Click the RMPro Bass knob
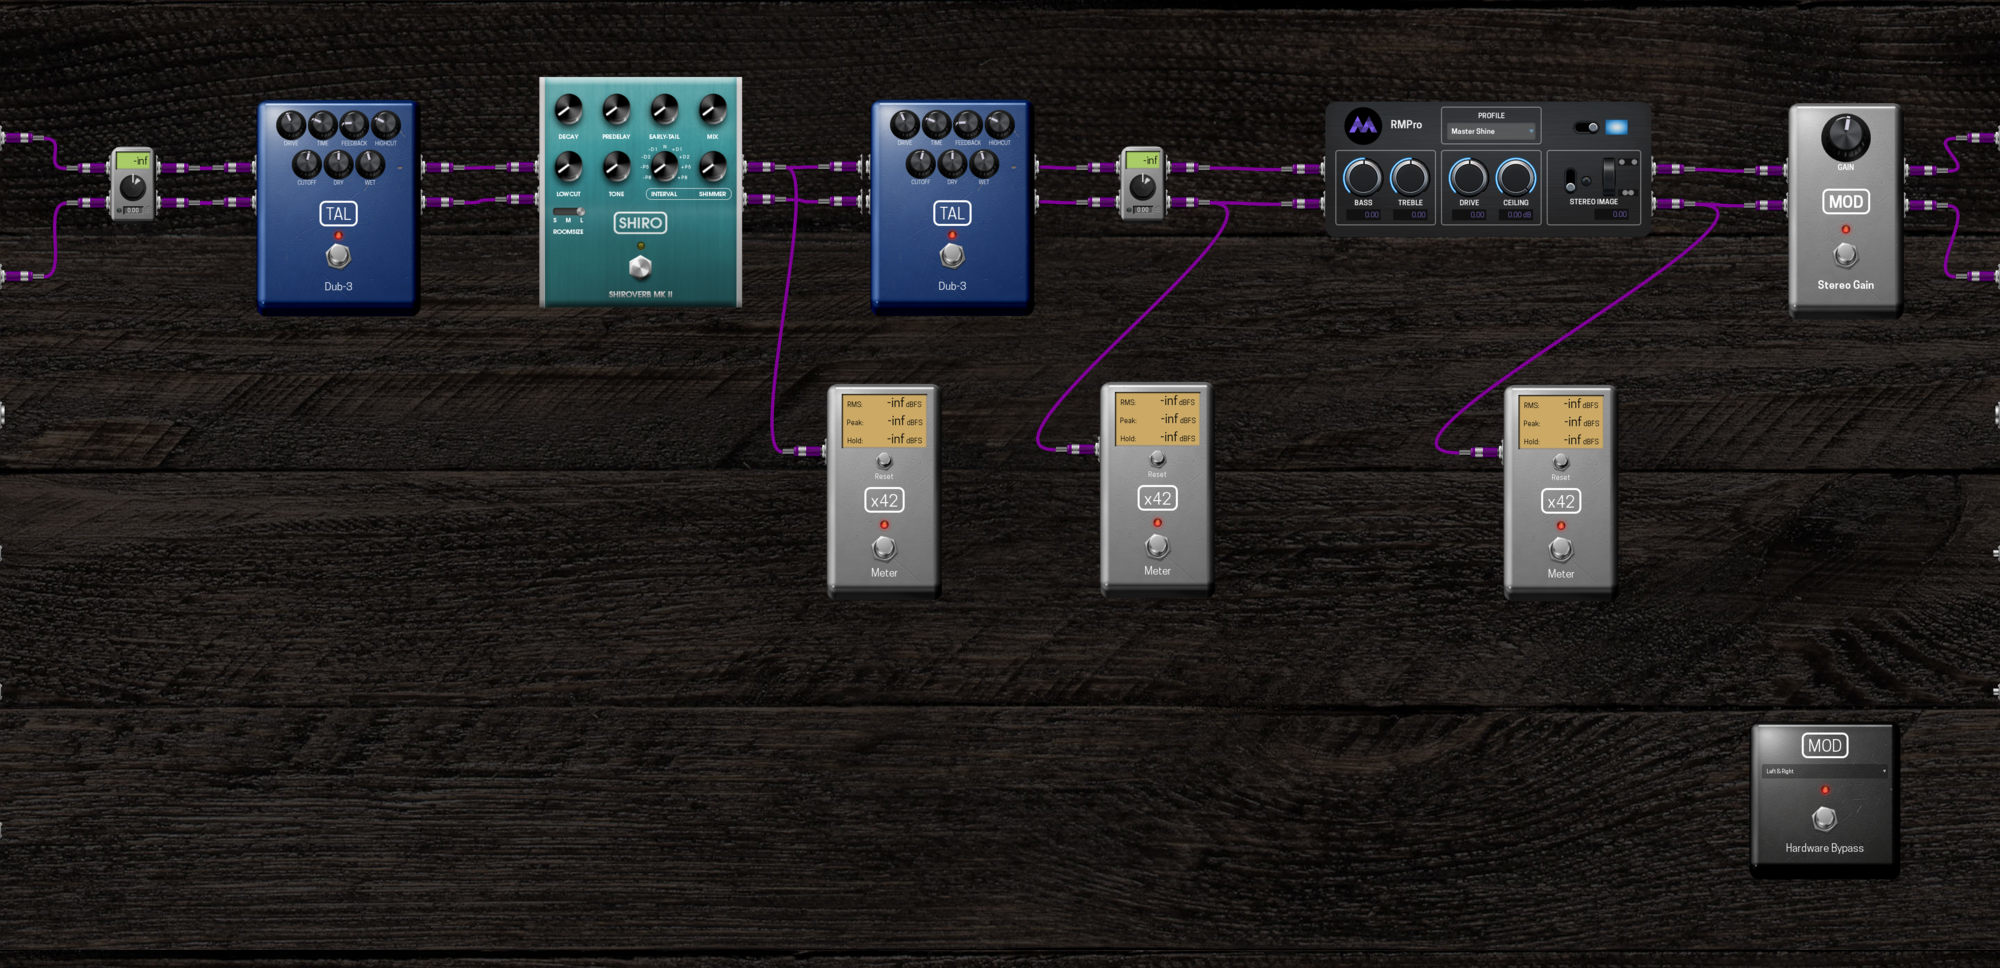This screenshot has width=2000, height=968. [x=1362, y=177]
